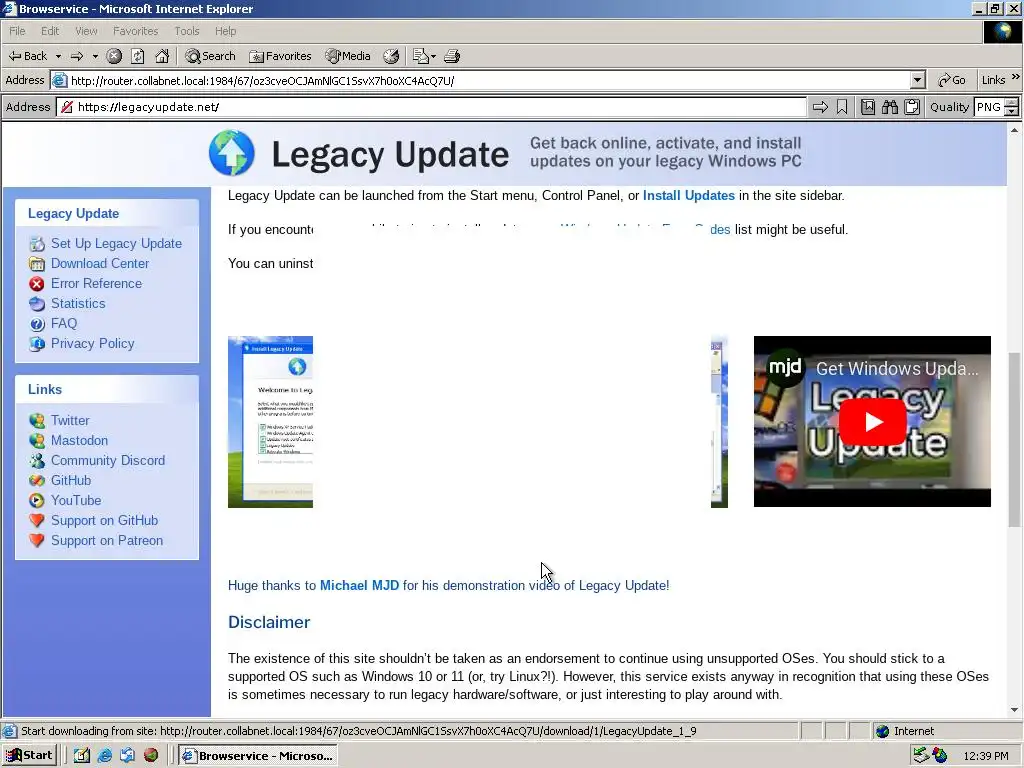This screenshot has height=768, width=1024.
Task: Open the File menu
Action: click(17, 31)
